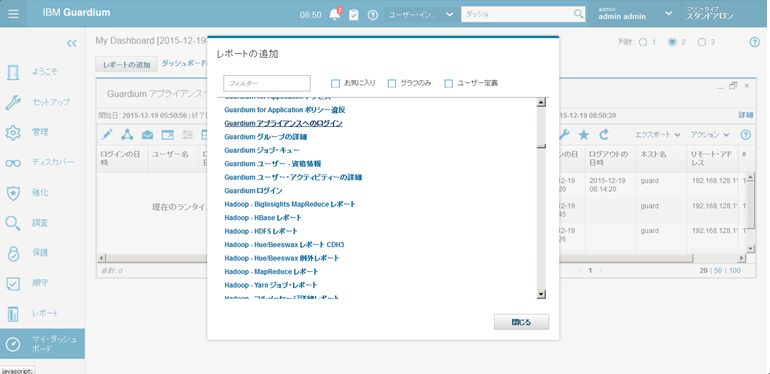Viewport: 770px width, 374px height.
Task: Click the star favorite icon in report toolbar
Action: click(583, 134)
